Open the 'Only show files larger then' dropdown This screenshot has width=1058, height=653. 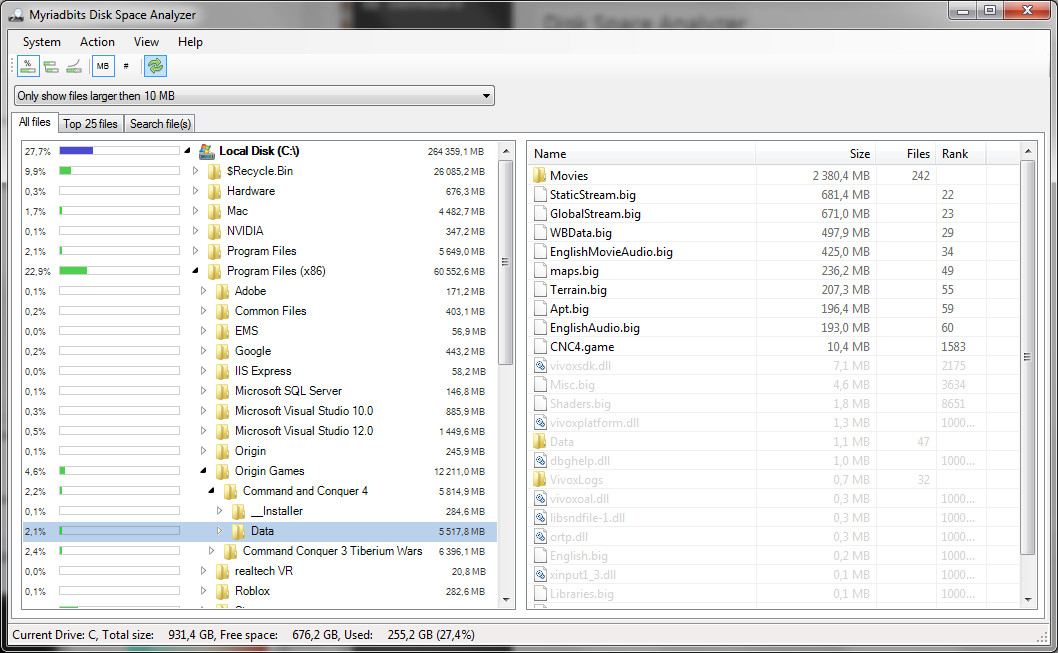[x=254, y=96]
